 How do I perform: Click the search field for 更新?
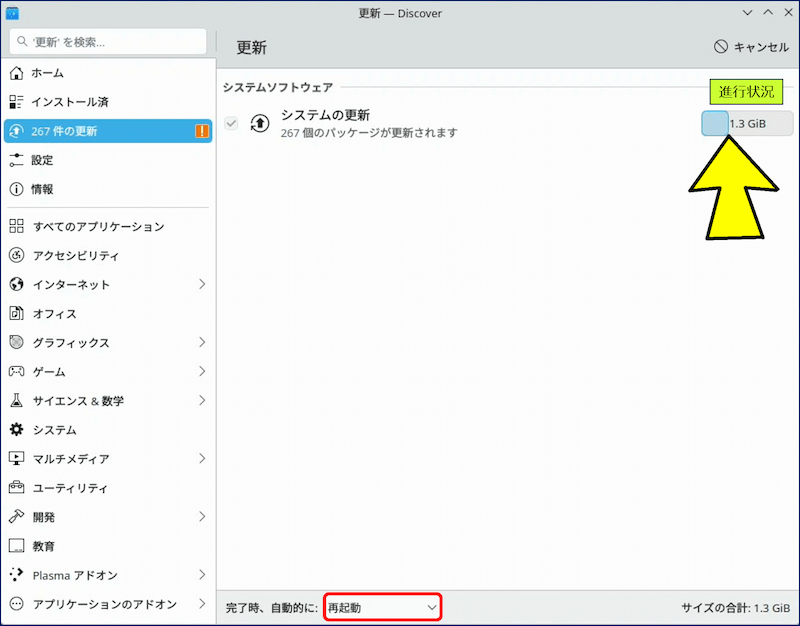click(108, 43)
